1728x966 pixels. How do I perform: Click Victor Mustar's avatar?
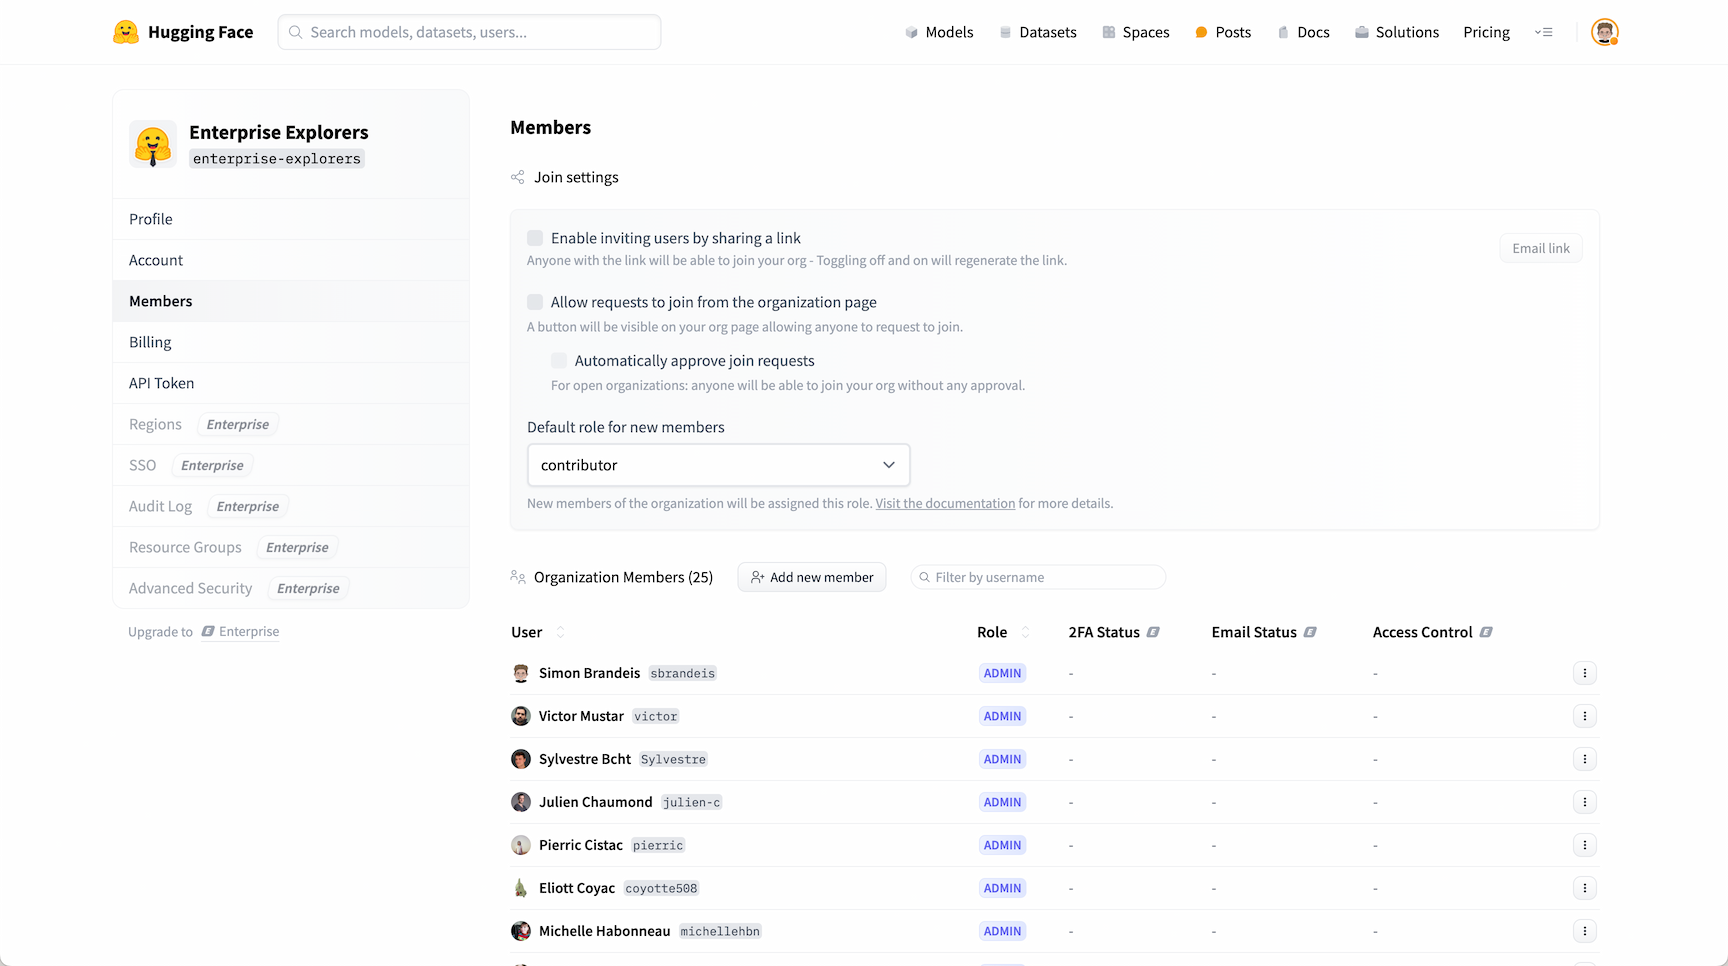[x=521, y=716]
